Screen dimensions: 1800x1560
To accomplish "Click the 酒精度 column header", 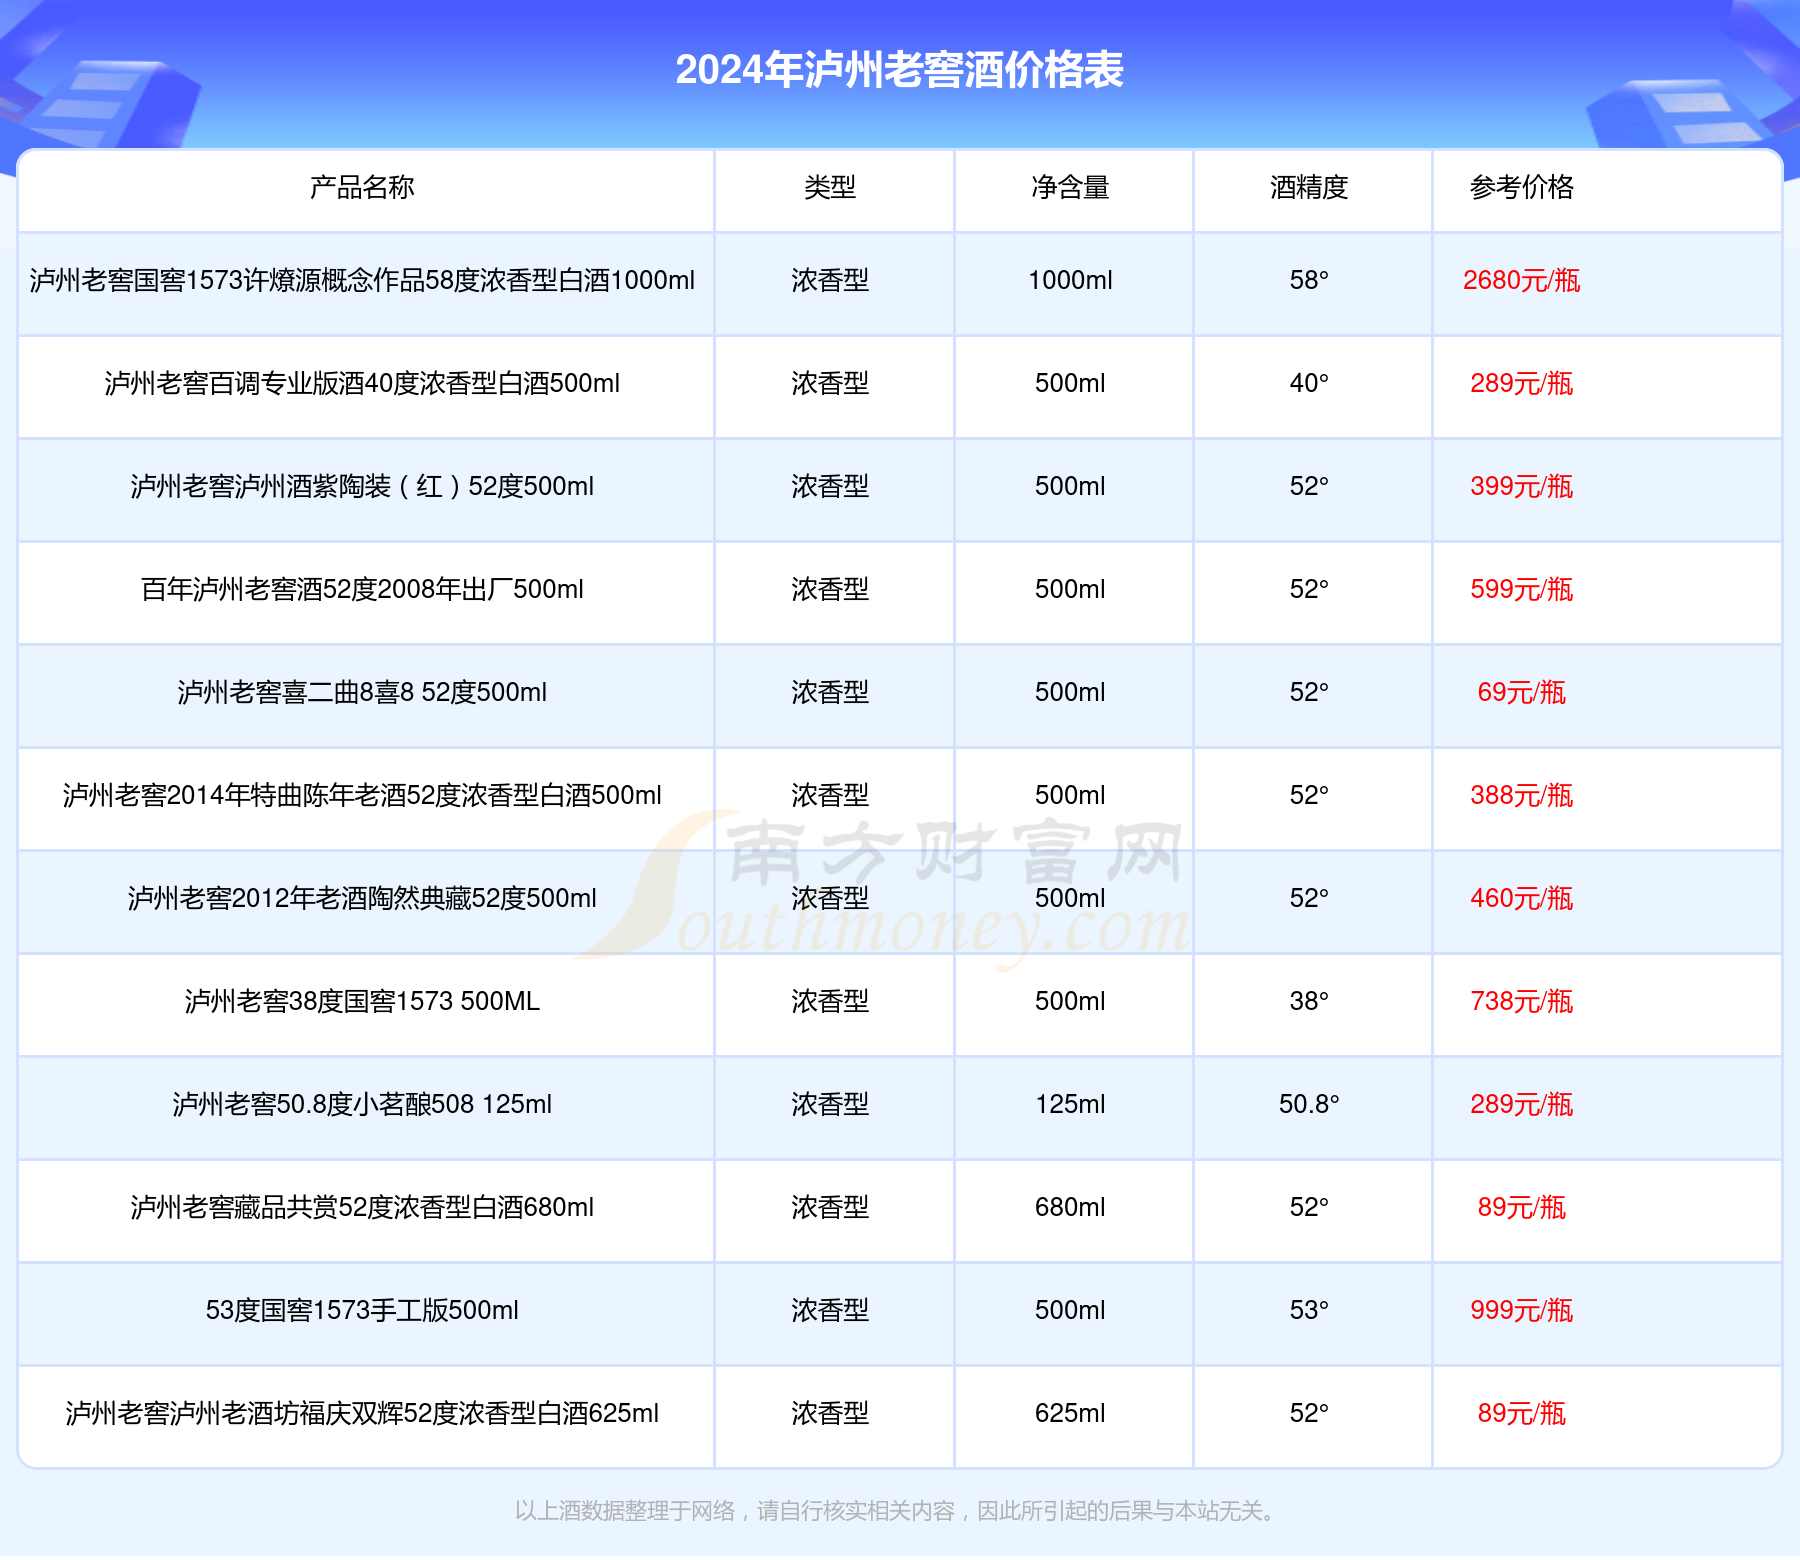I will (1309, 187).
